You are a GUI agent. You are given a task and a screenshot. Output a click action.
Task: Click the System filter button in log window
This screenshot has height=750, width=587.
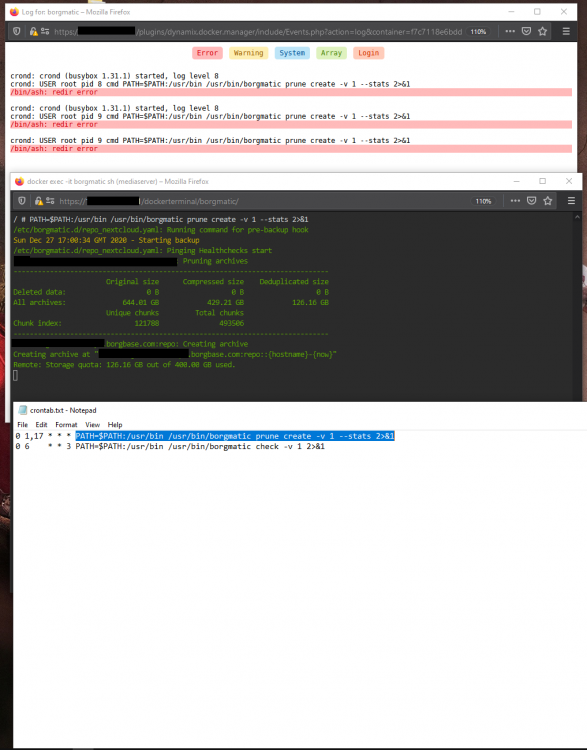coord(292,53)
